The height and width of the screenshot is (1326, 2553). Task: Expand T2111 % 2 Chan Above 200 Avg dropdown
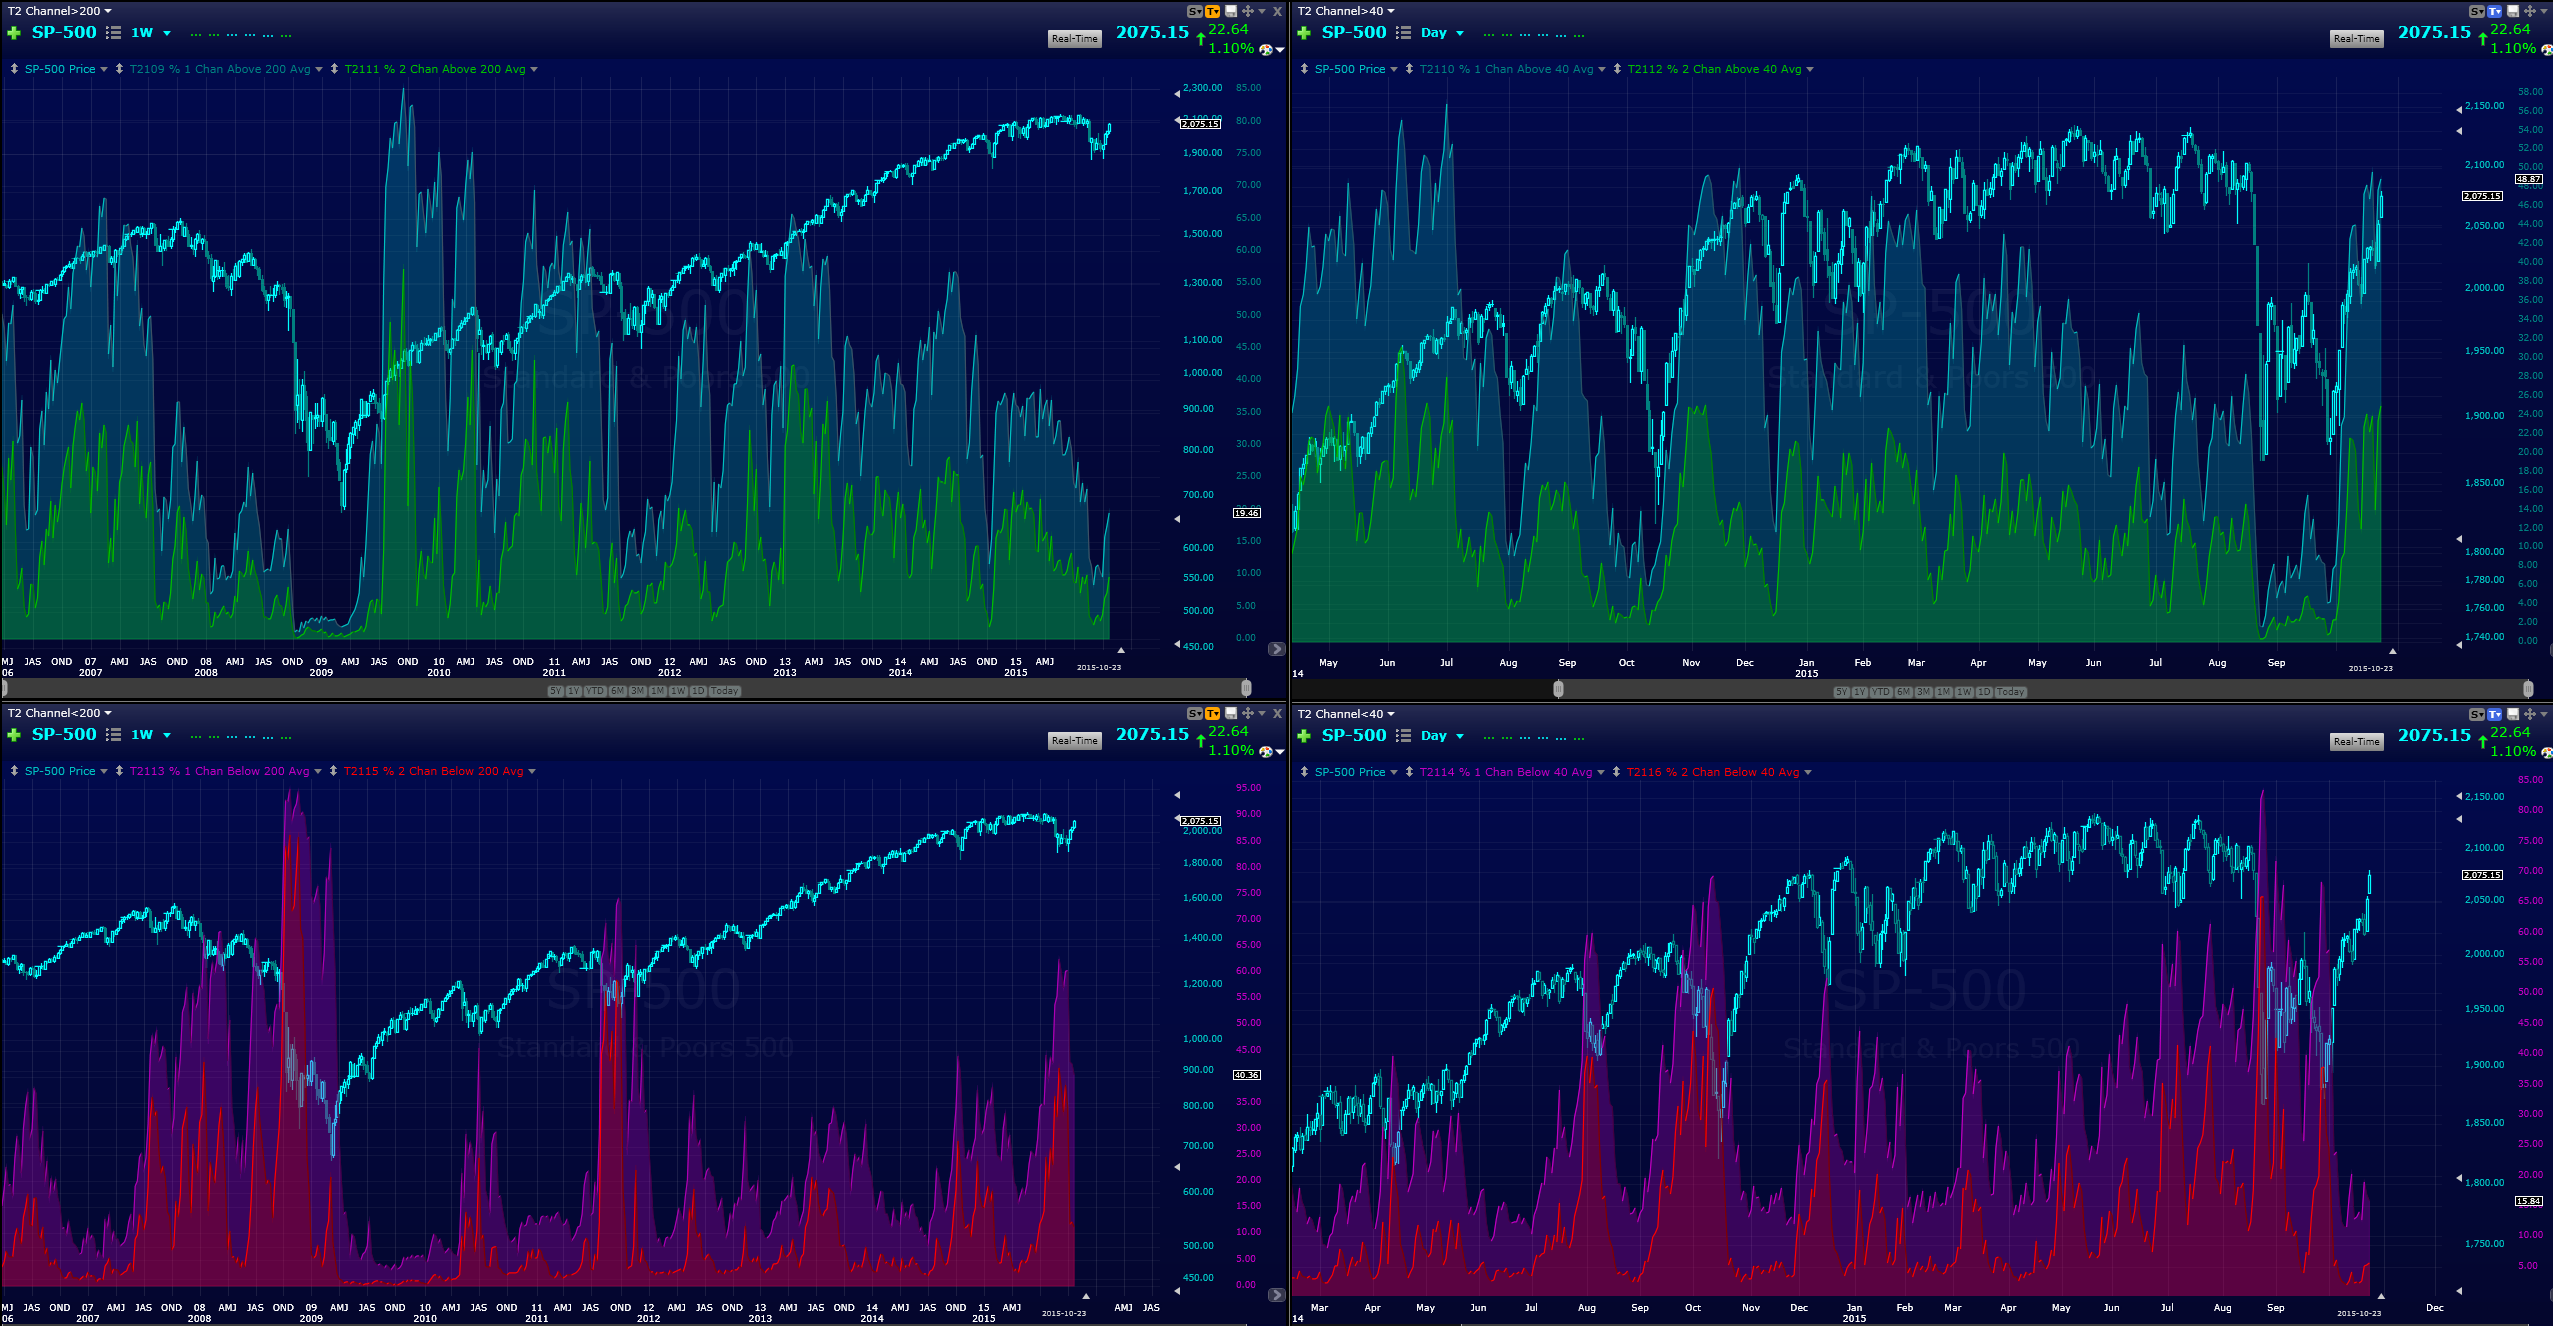point(534,70)
